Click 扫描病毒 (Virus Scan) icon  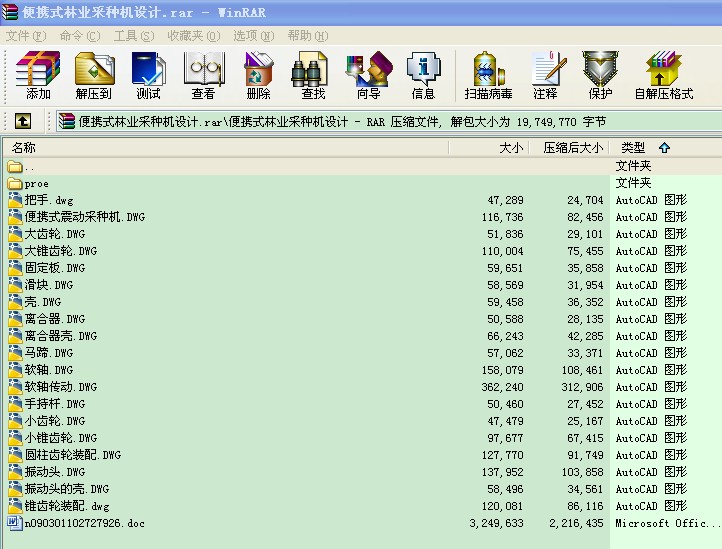488,75
